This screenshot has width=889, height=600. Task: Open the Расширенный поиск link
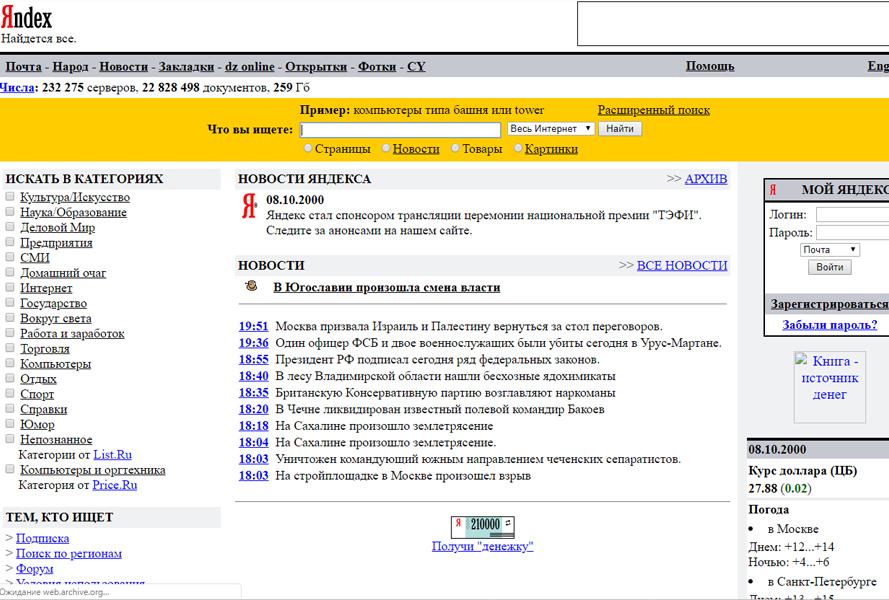click(653, 110)
